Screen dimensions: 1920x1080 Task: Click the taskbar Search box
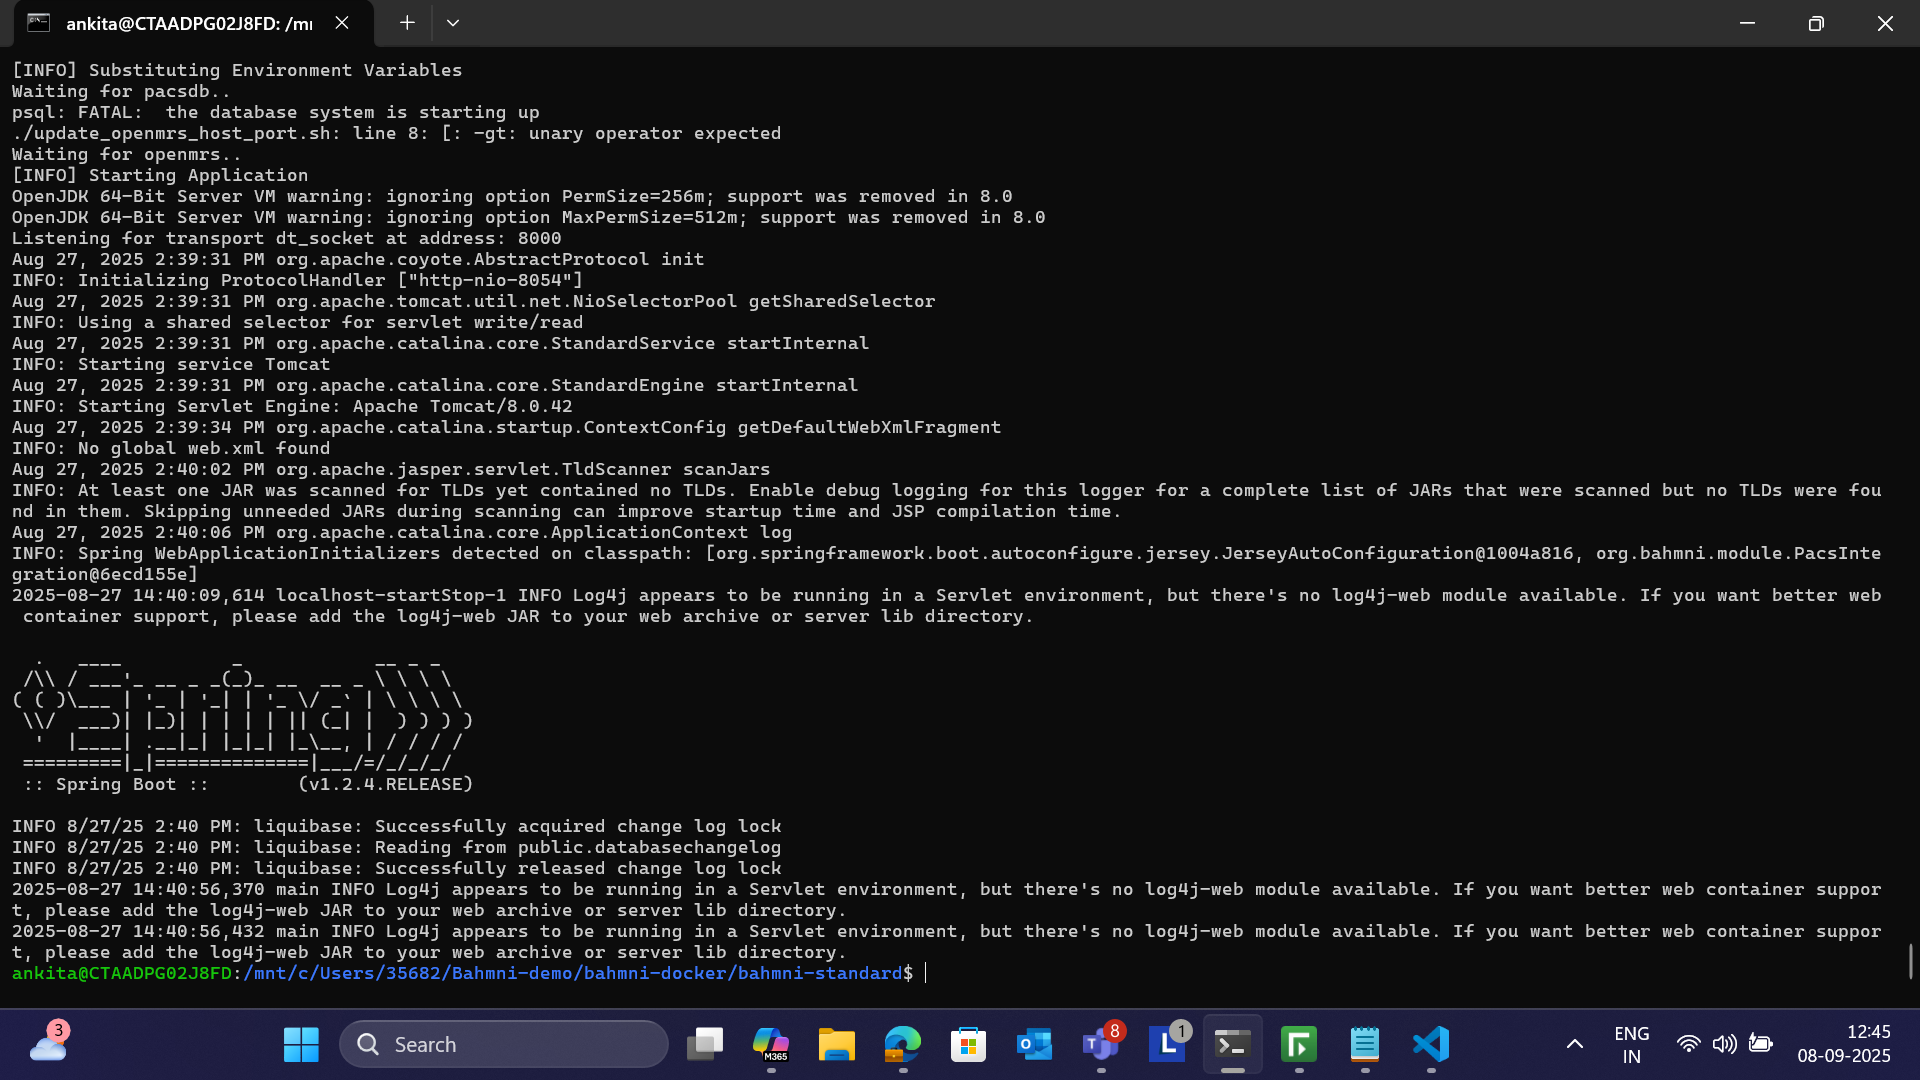504,1044
